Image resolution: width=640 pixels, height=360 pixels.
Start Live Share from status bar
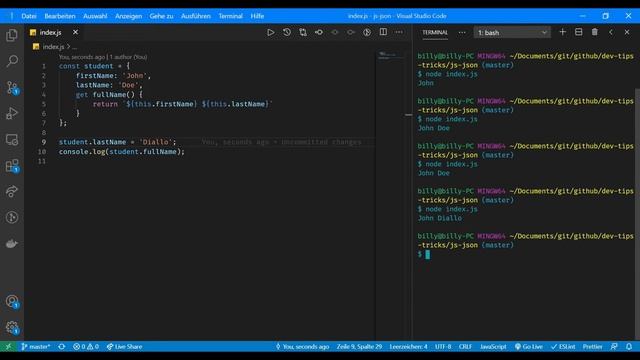tap(124, 347)
